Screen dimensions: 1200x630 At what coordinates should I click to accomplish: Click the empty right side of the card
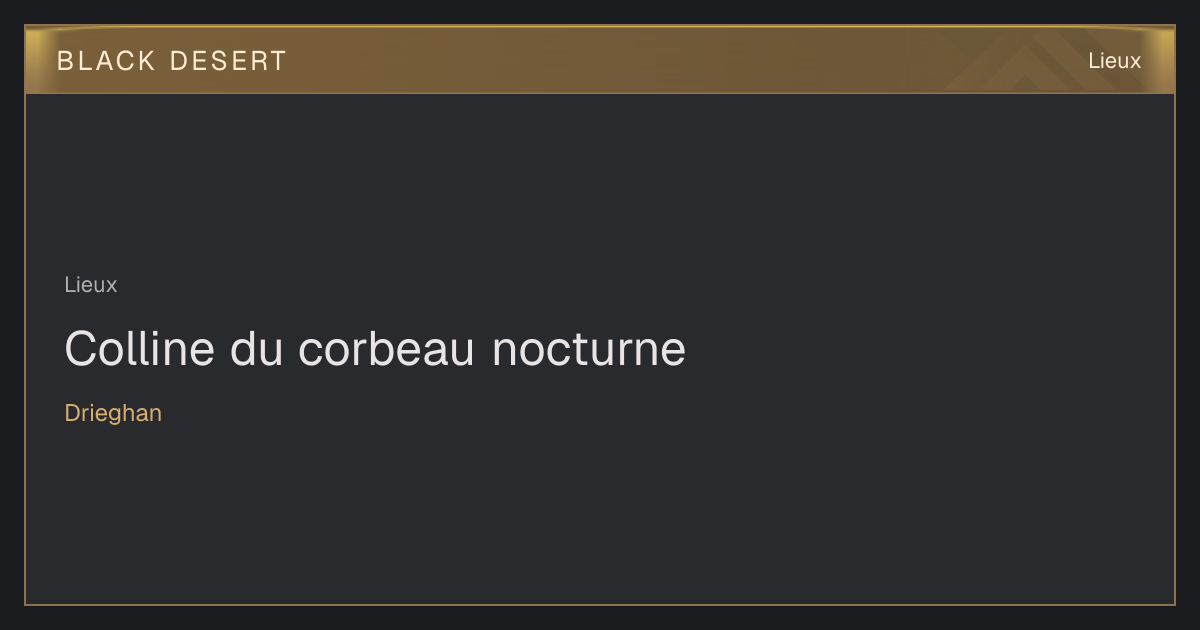(950, 350)
